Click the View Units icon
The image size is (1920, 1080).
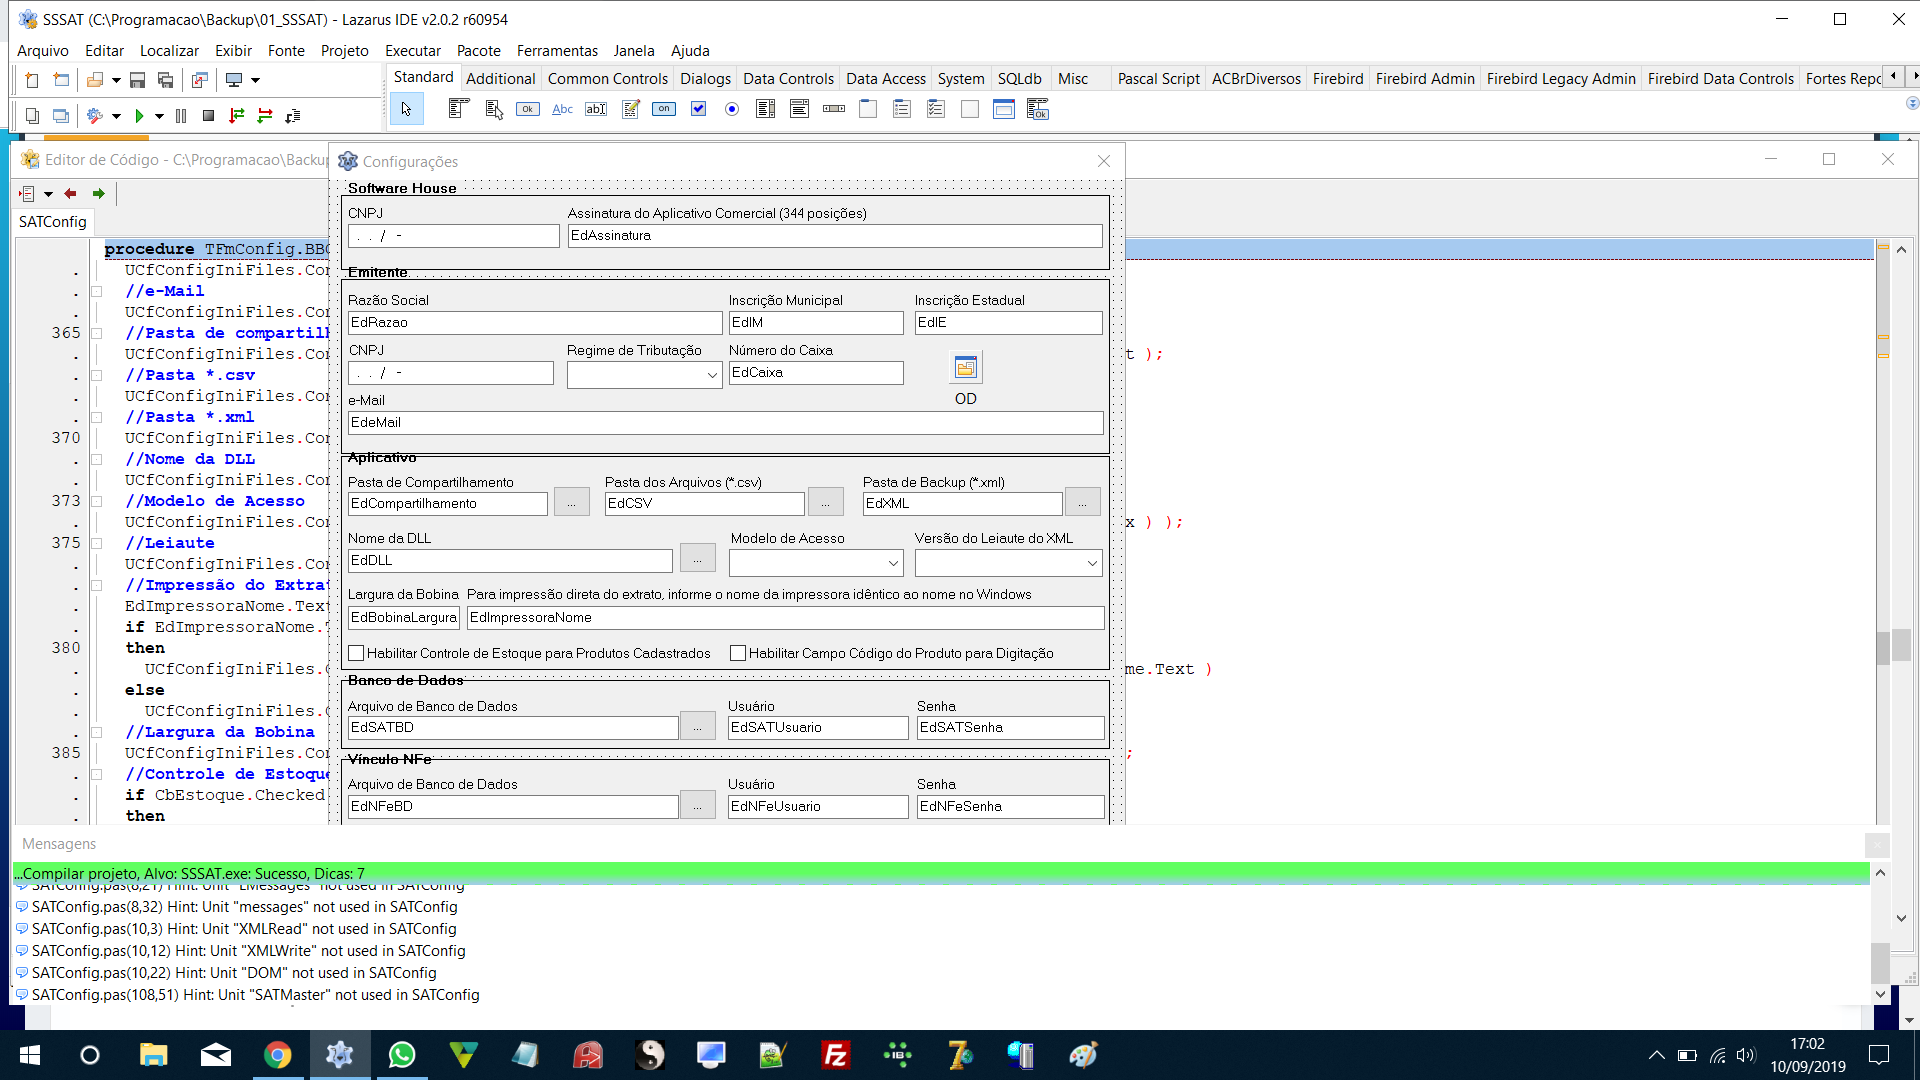pos(32,116)
